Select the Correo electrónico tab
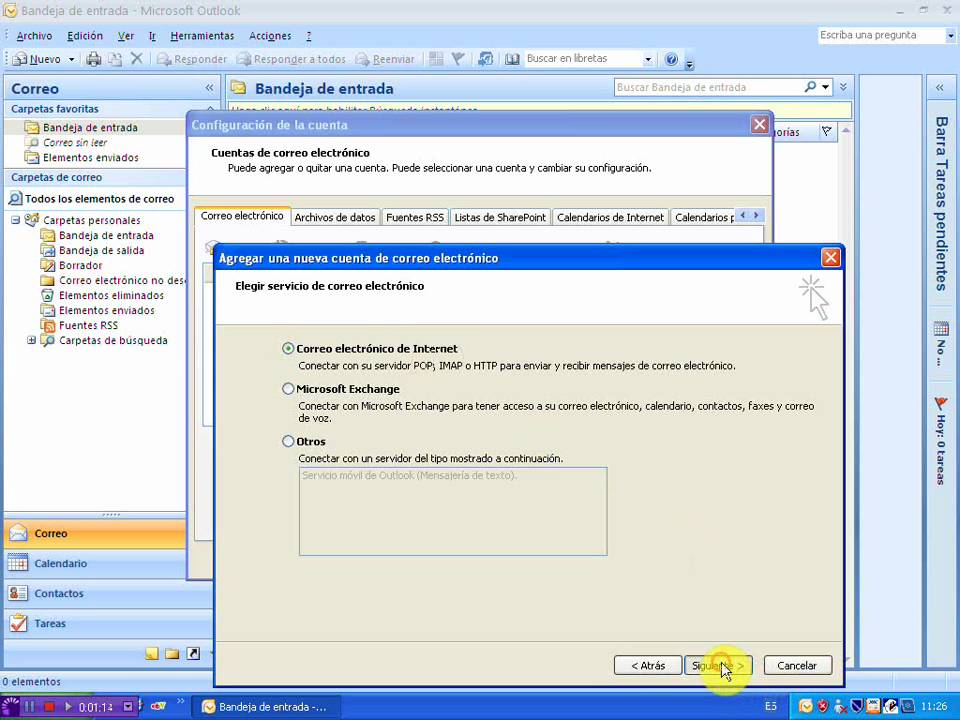This screenshot has width=960, height=720. (242, 216)
